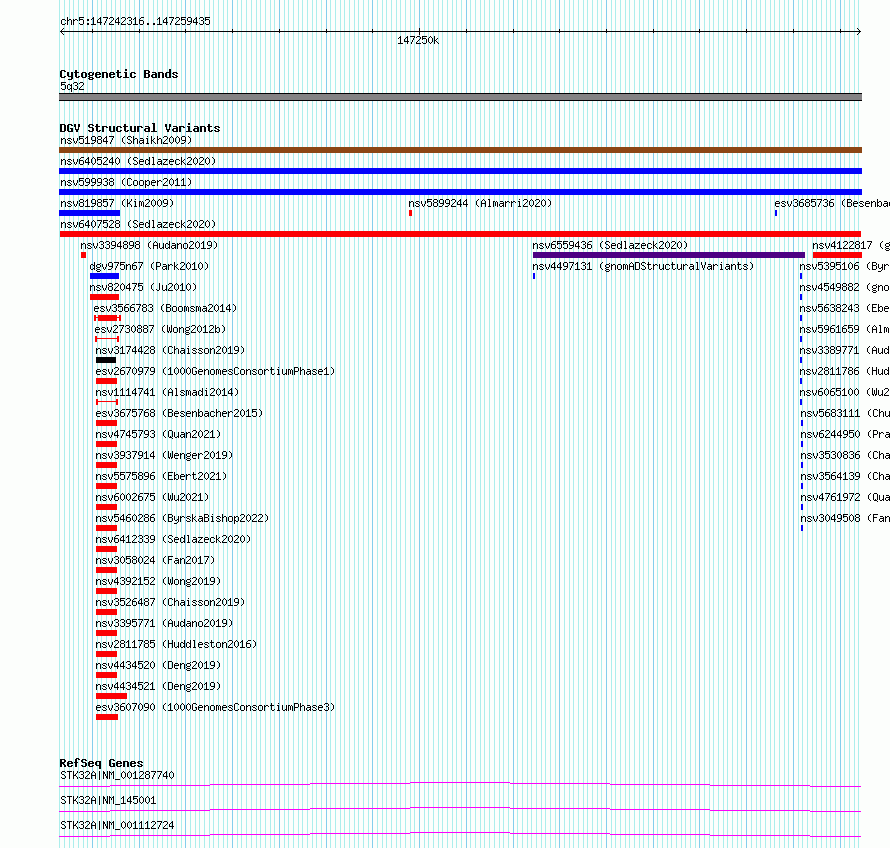
Task: Click STK32A|NM_001287740 transcript label
Action: click(117, 775)
